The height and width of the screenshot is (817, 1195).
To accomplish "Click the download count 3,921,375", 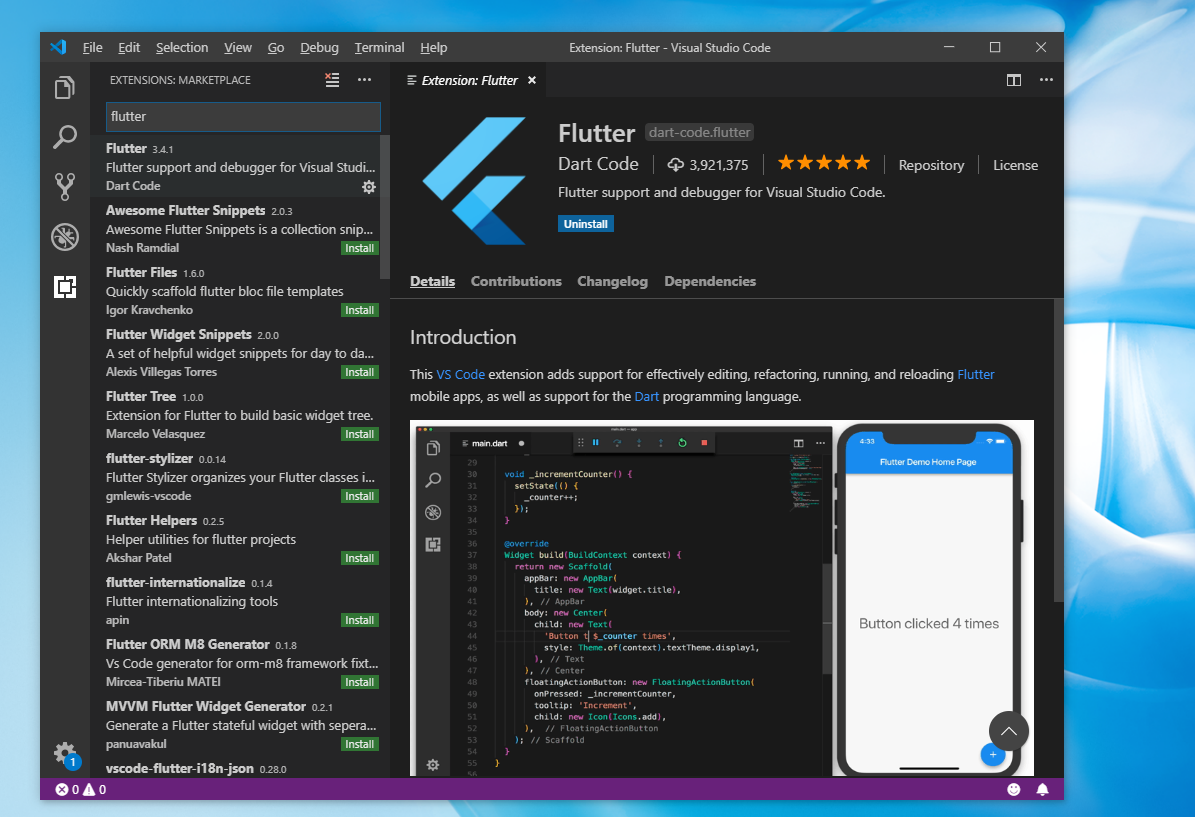I will tap(708, 165).
